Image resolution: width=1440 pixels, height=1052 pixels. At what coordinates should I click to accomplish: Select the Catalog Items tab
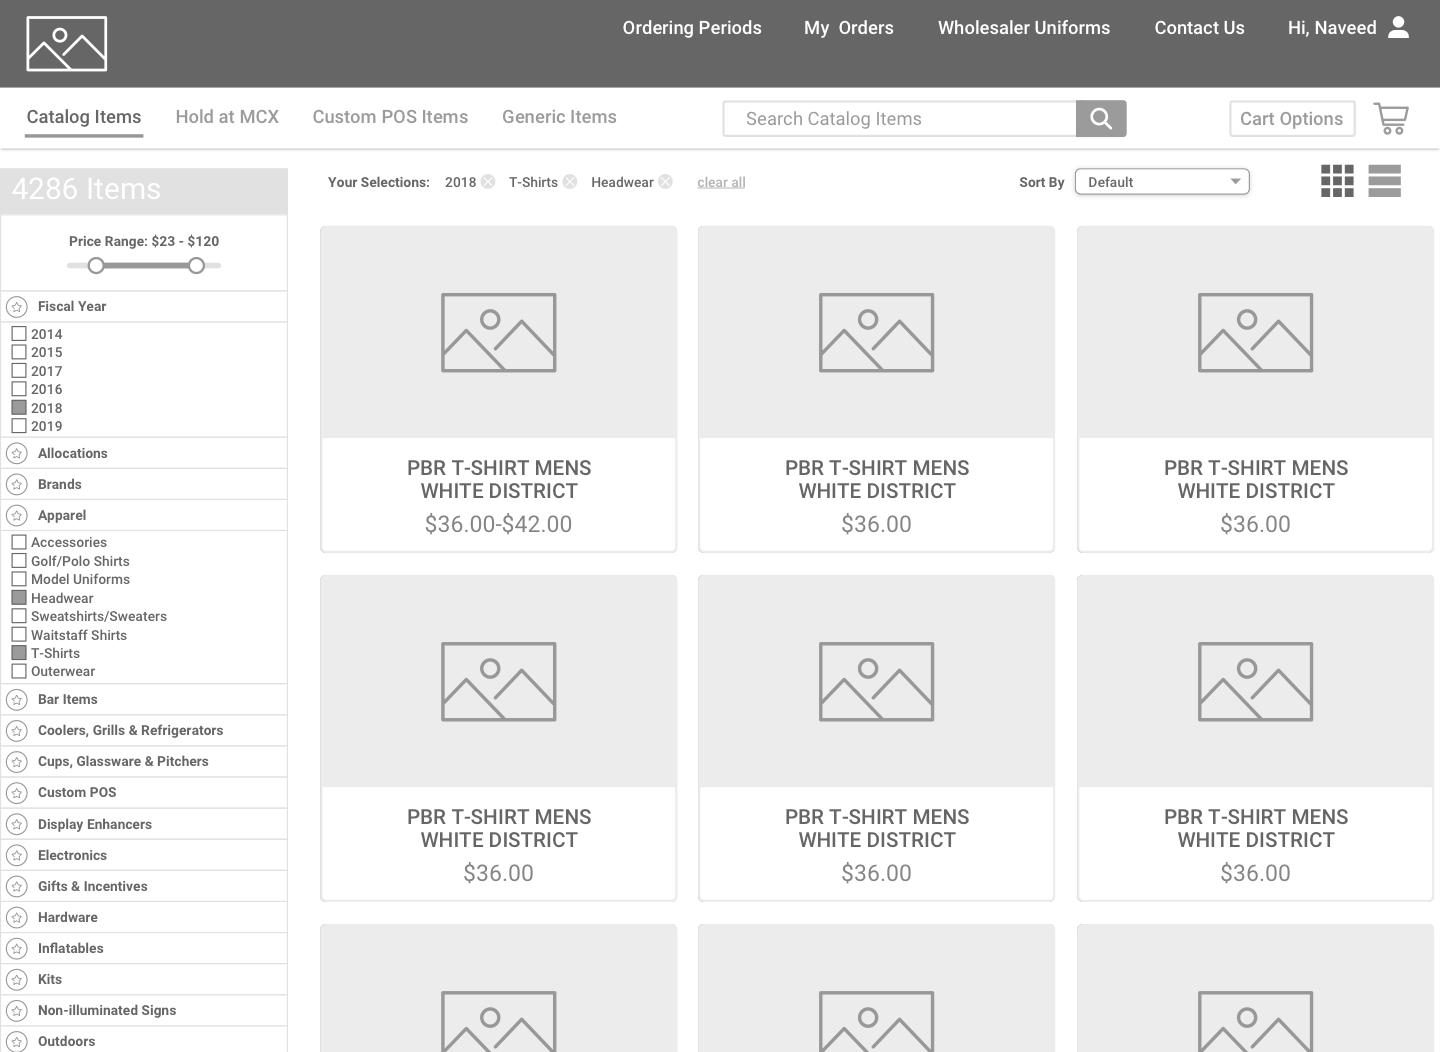point(84,117)
